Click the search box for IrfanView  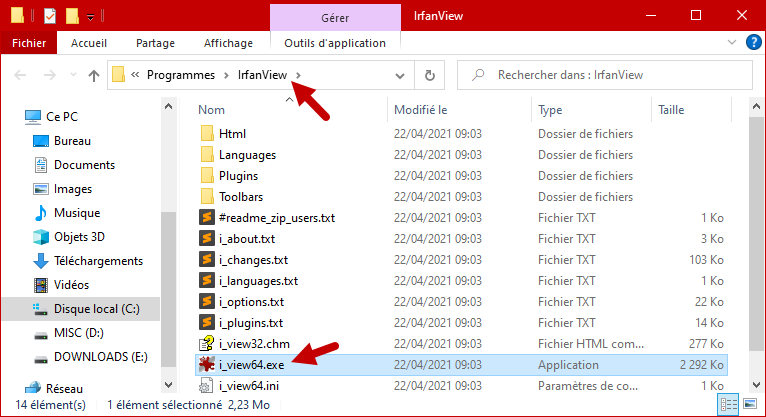pyautogui.click(x=605, y=75)
